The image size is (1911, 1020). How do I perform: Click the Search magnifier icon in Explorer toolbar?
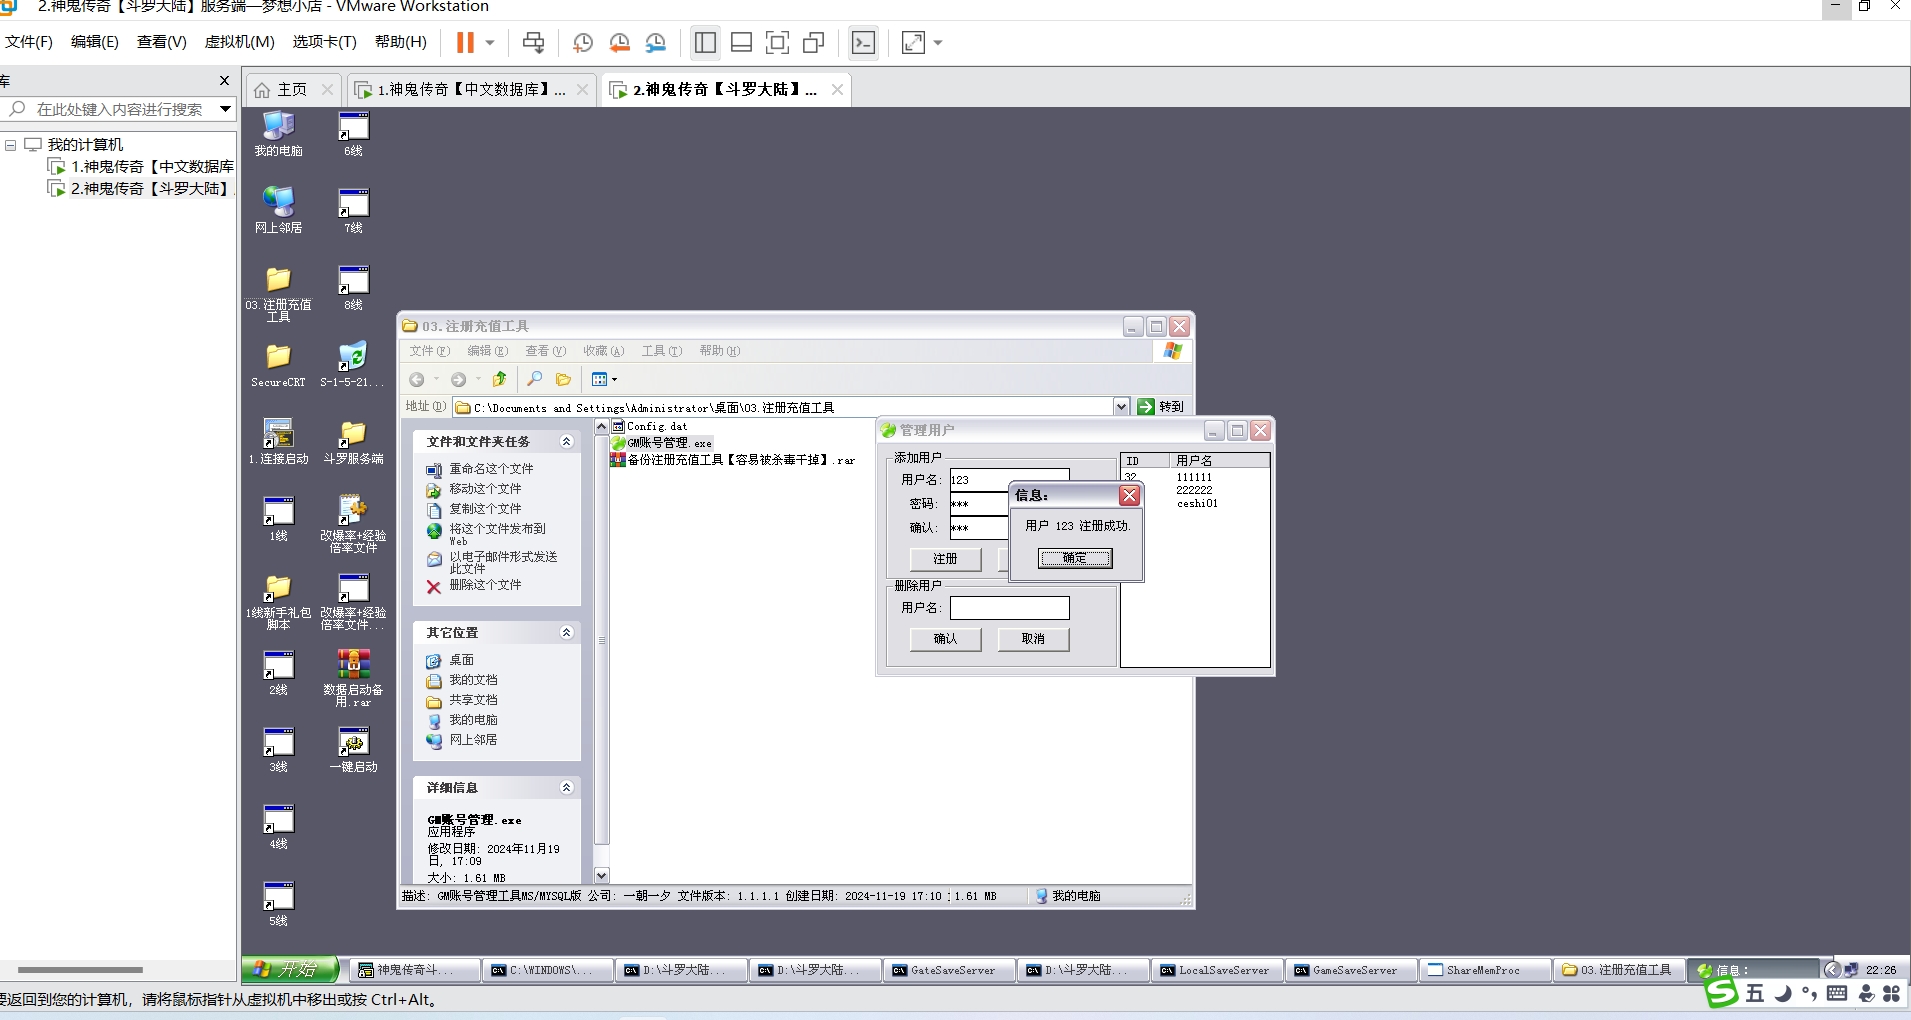(x=535, y=379)
